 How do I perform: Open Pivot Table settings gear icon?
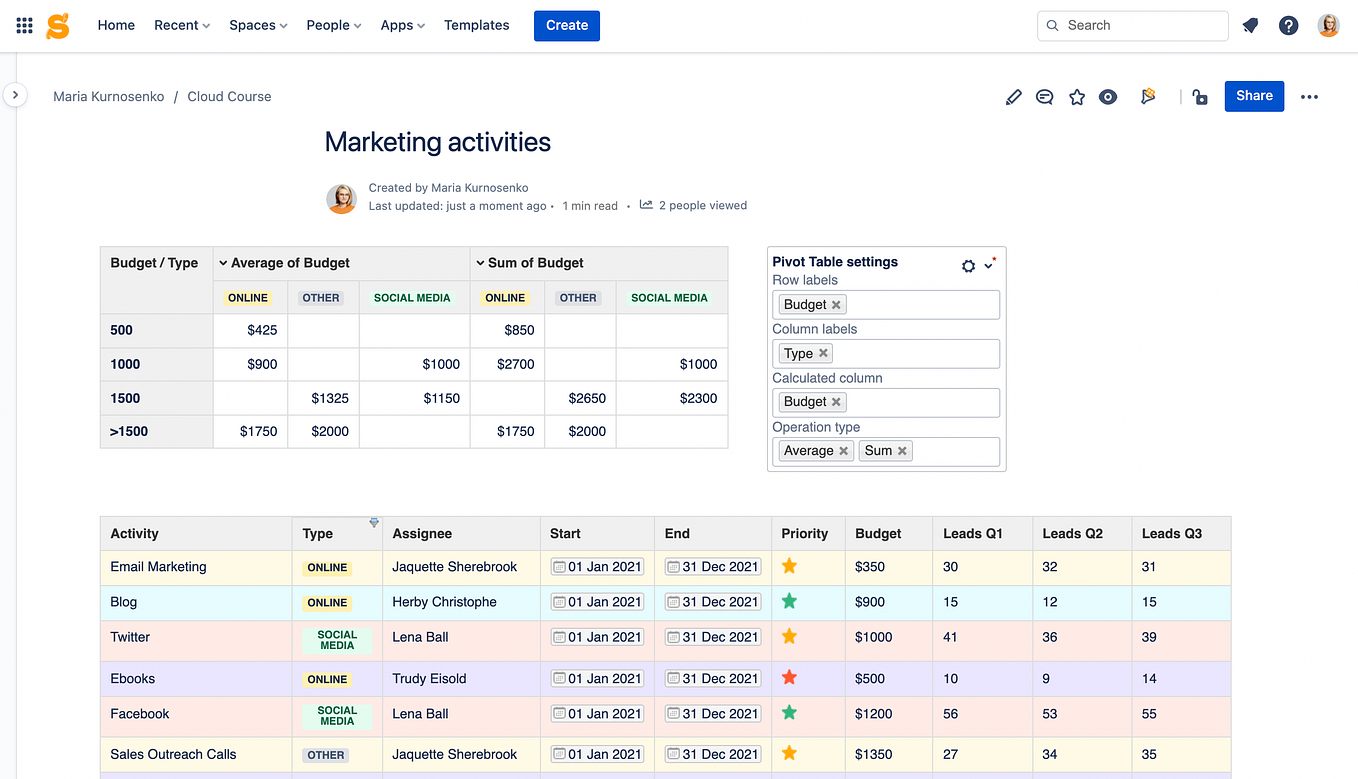click(967, 266)
